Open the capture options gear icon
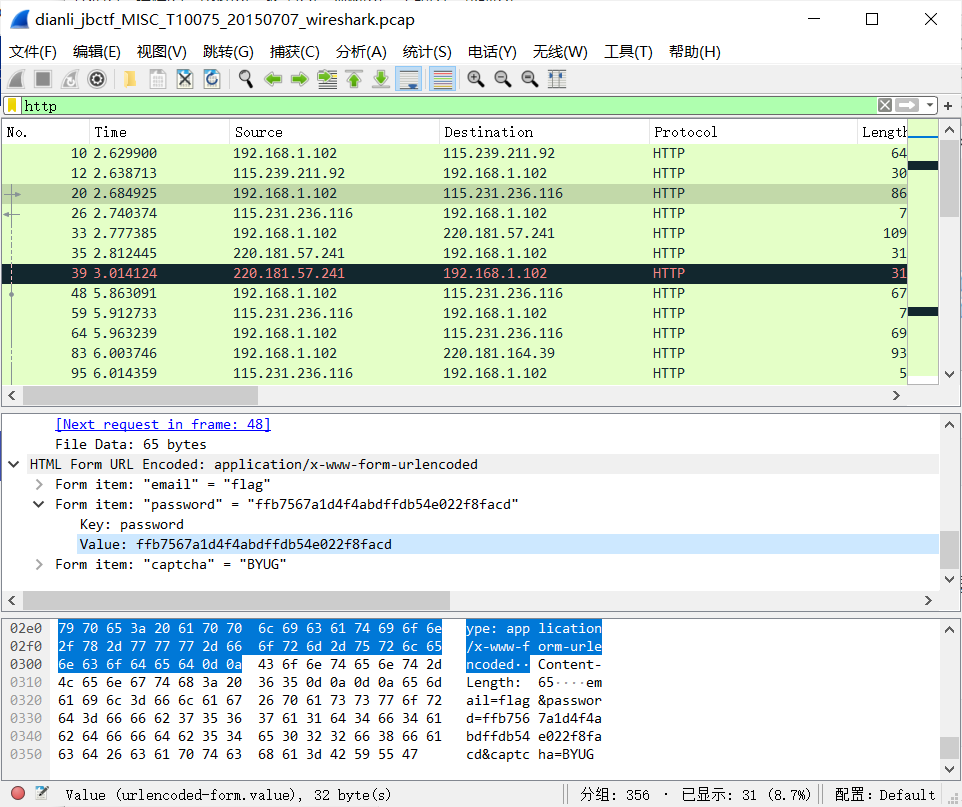Image resolution: width=962 pixels, height=807 pixels. tap(97, 79)
